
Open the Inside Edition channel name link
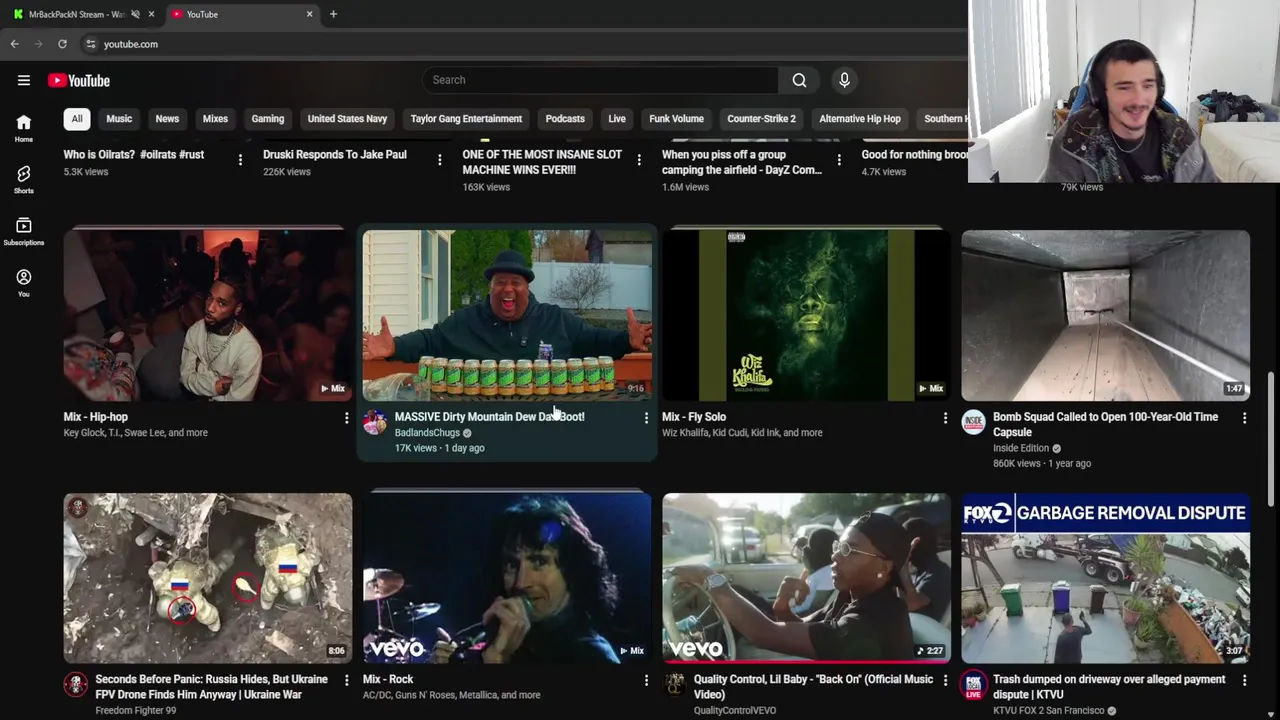[1021, 448]
